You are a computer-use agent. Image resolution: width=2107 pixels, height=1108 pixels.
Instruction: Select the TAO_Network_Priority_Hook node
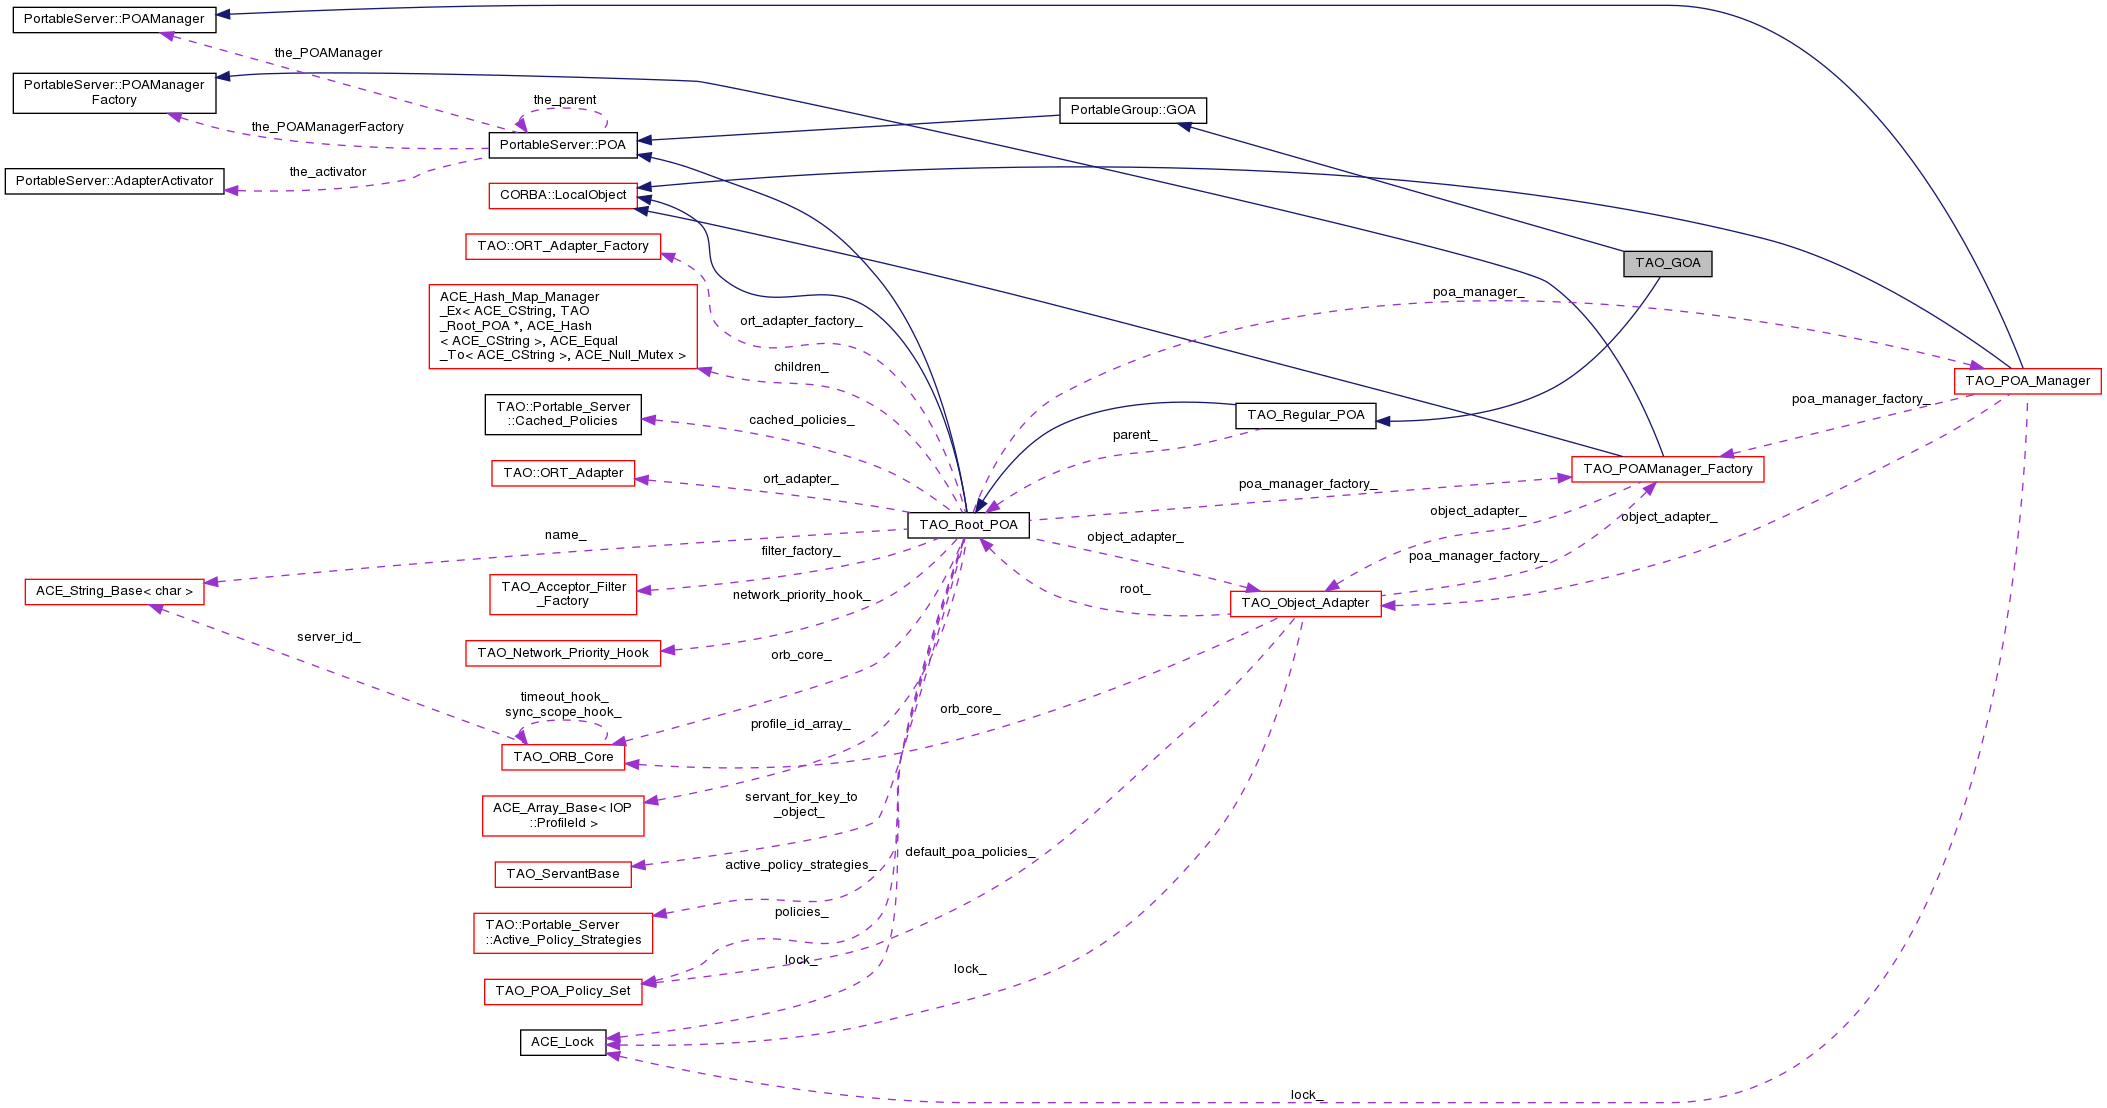562,653
